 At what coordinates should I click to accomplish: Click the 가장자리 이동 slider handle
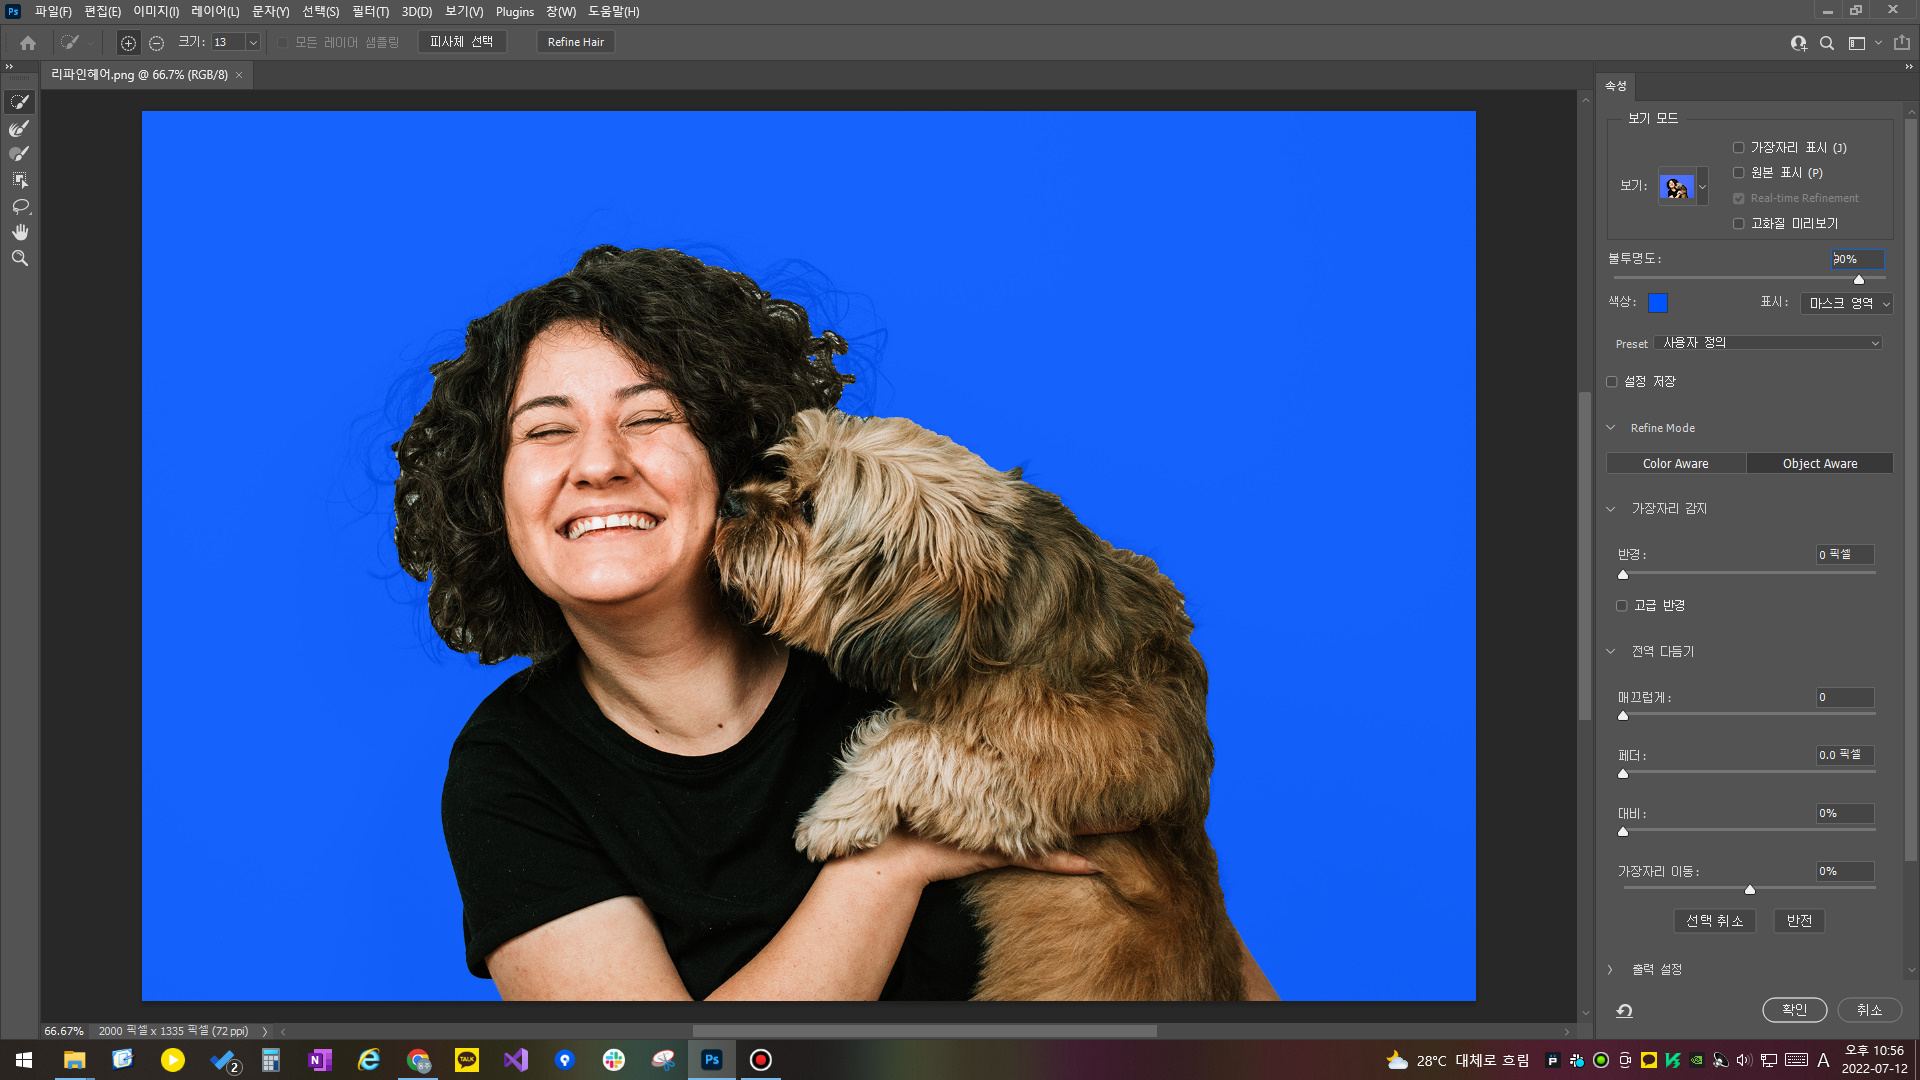coord(1750,890)
